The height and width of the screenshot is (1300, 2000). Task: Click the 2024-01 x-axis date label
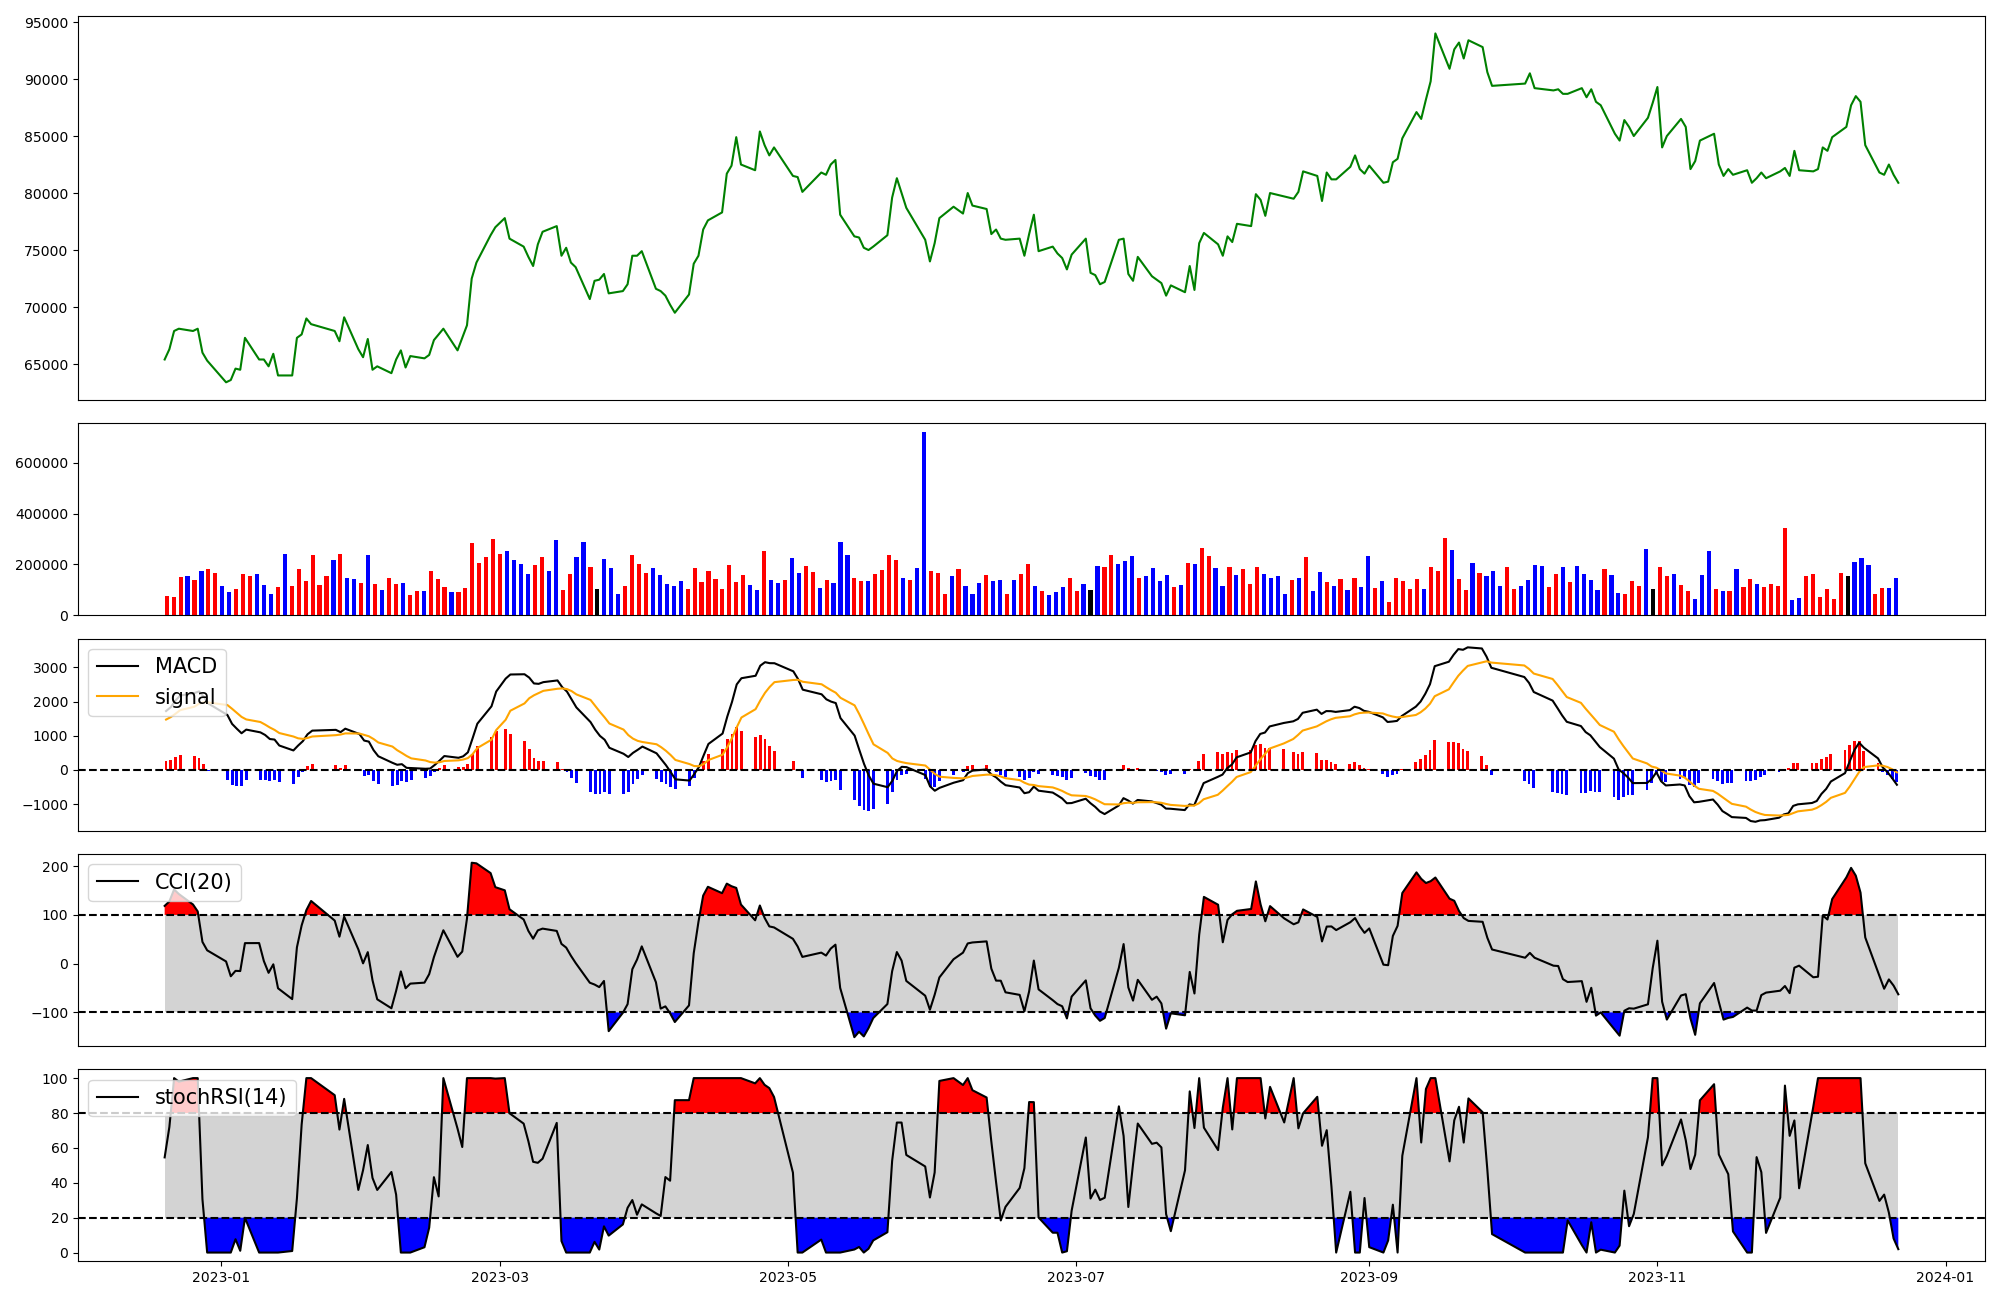click(x=1945, y=1276)
